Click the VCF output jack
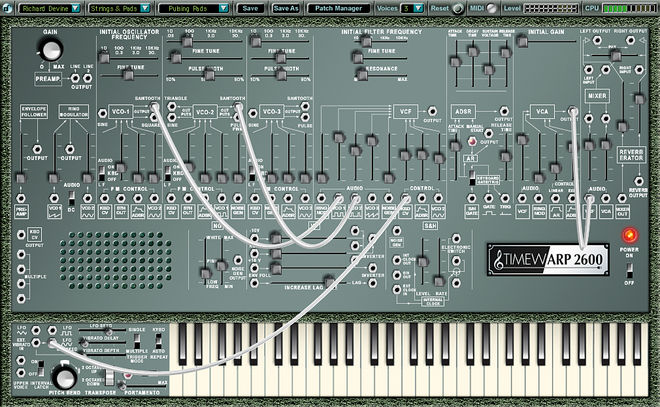 coord(432,111)
